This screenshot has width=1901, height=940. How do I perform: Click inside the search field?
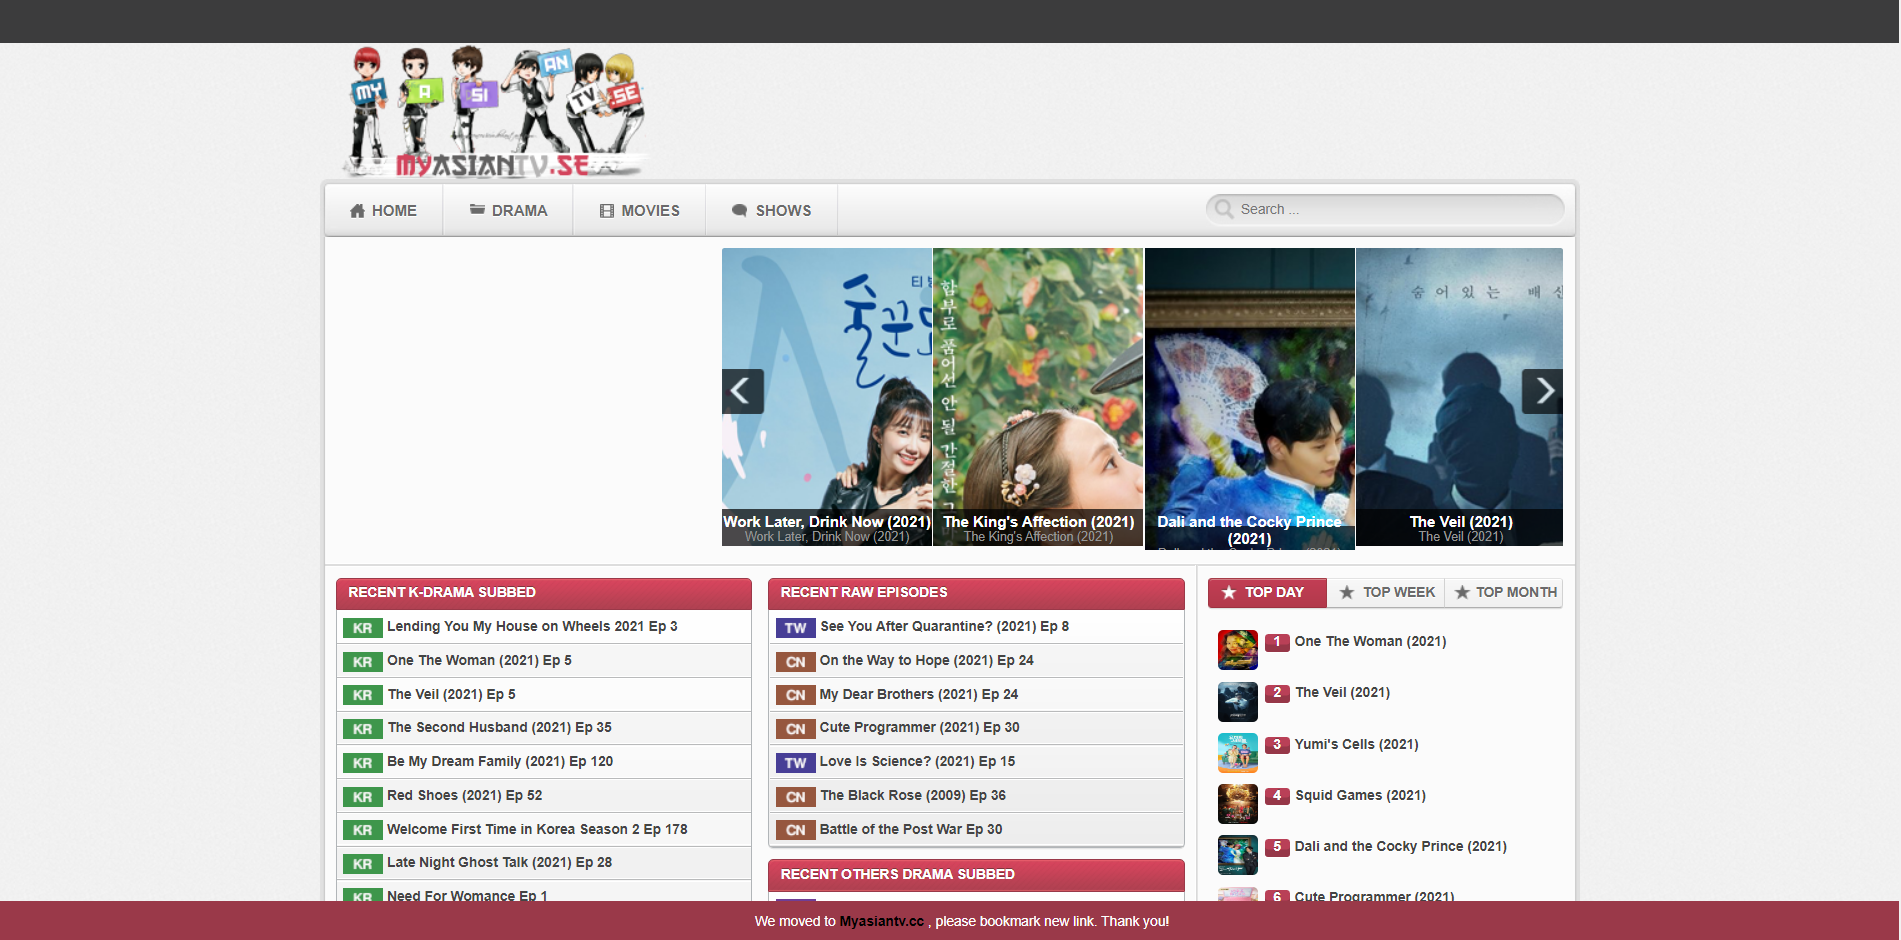pos(1390,209)
